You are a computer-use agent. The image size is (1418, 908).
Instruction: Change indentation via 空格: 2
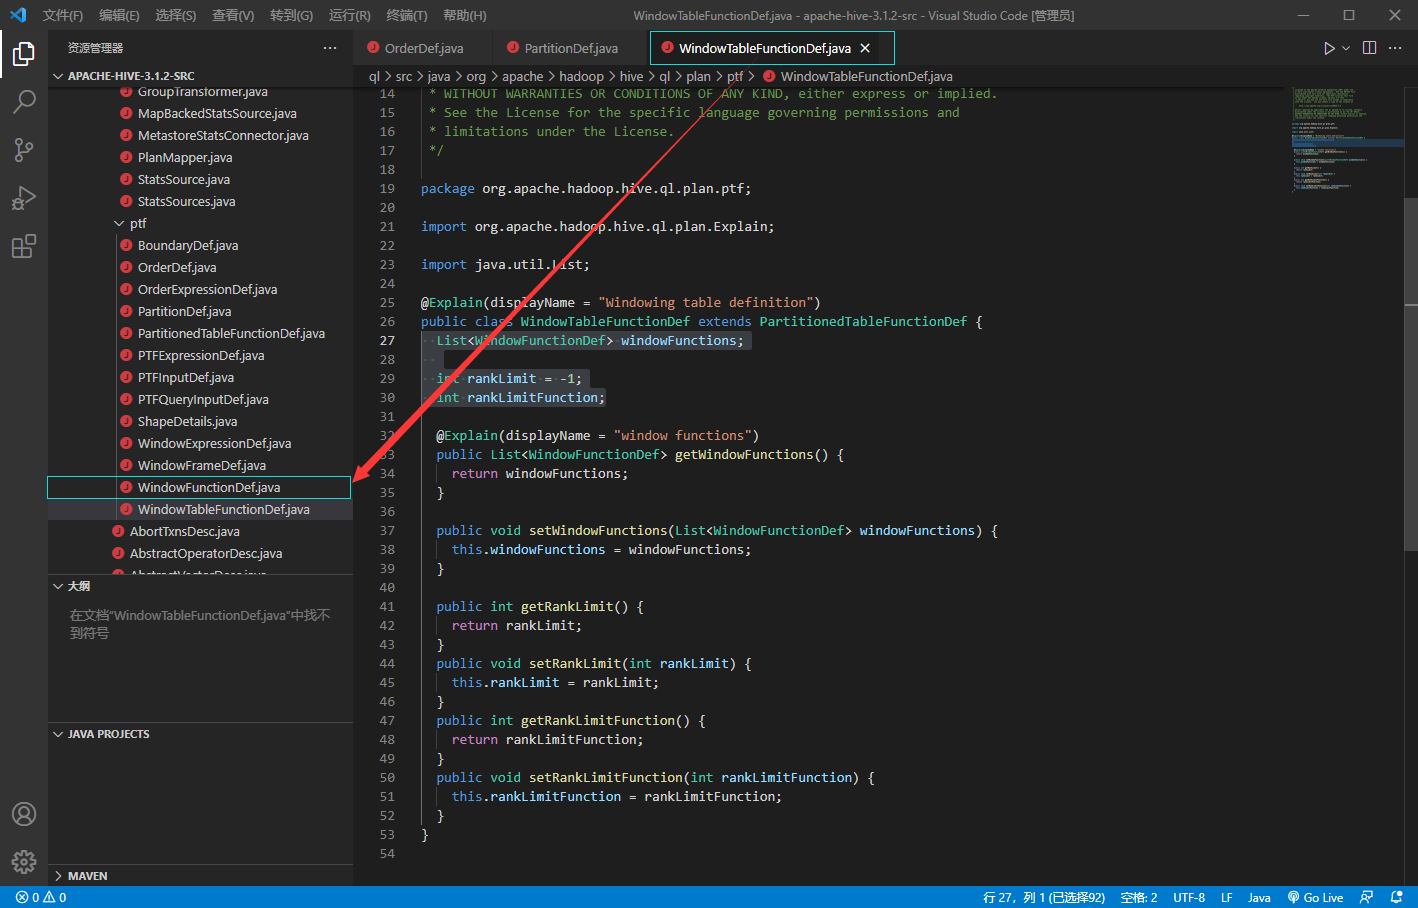click(x=1139, y=897)
